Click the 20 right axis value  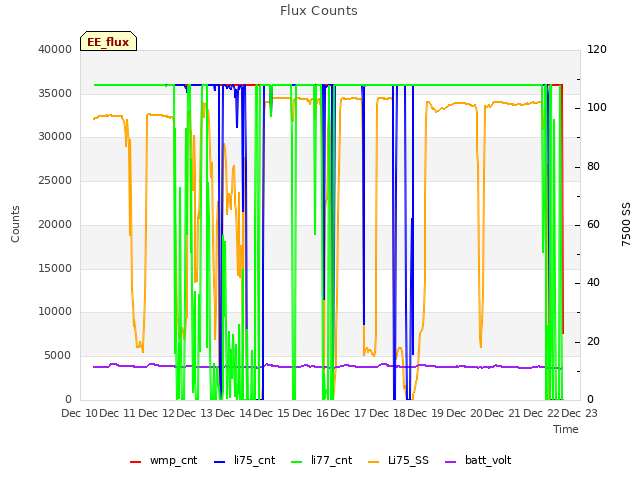click(x=593, y=341)
